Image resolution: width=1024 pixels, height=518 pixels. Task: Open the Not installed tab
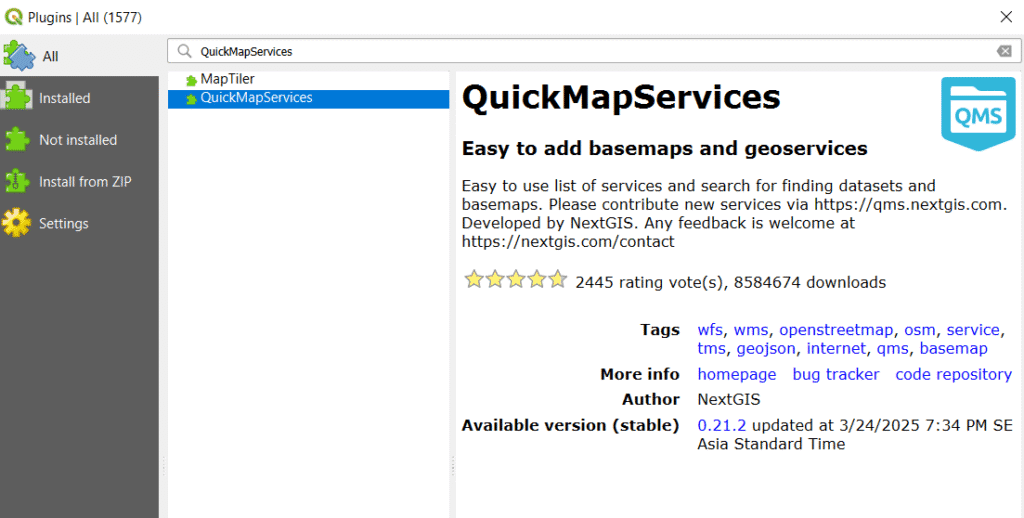(79, 140)
